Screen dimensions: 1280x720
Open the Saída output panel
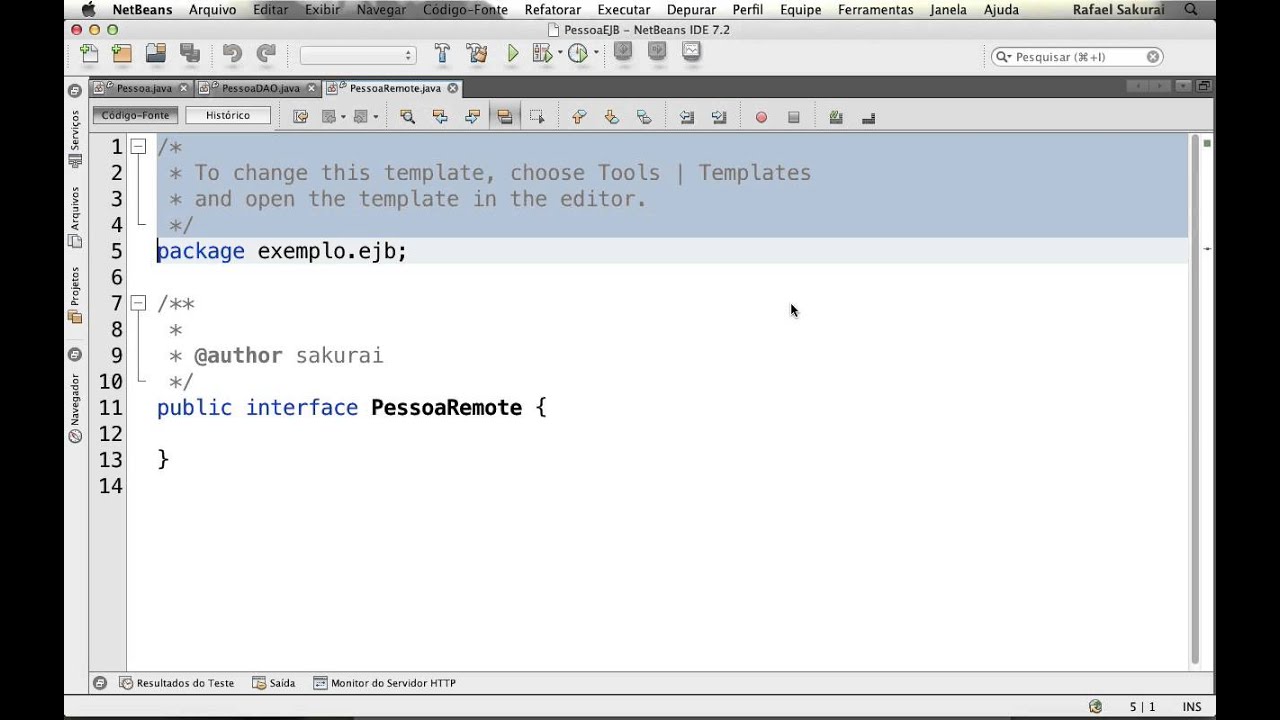pos(274,683)
